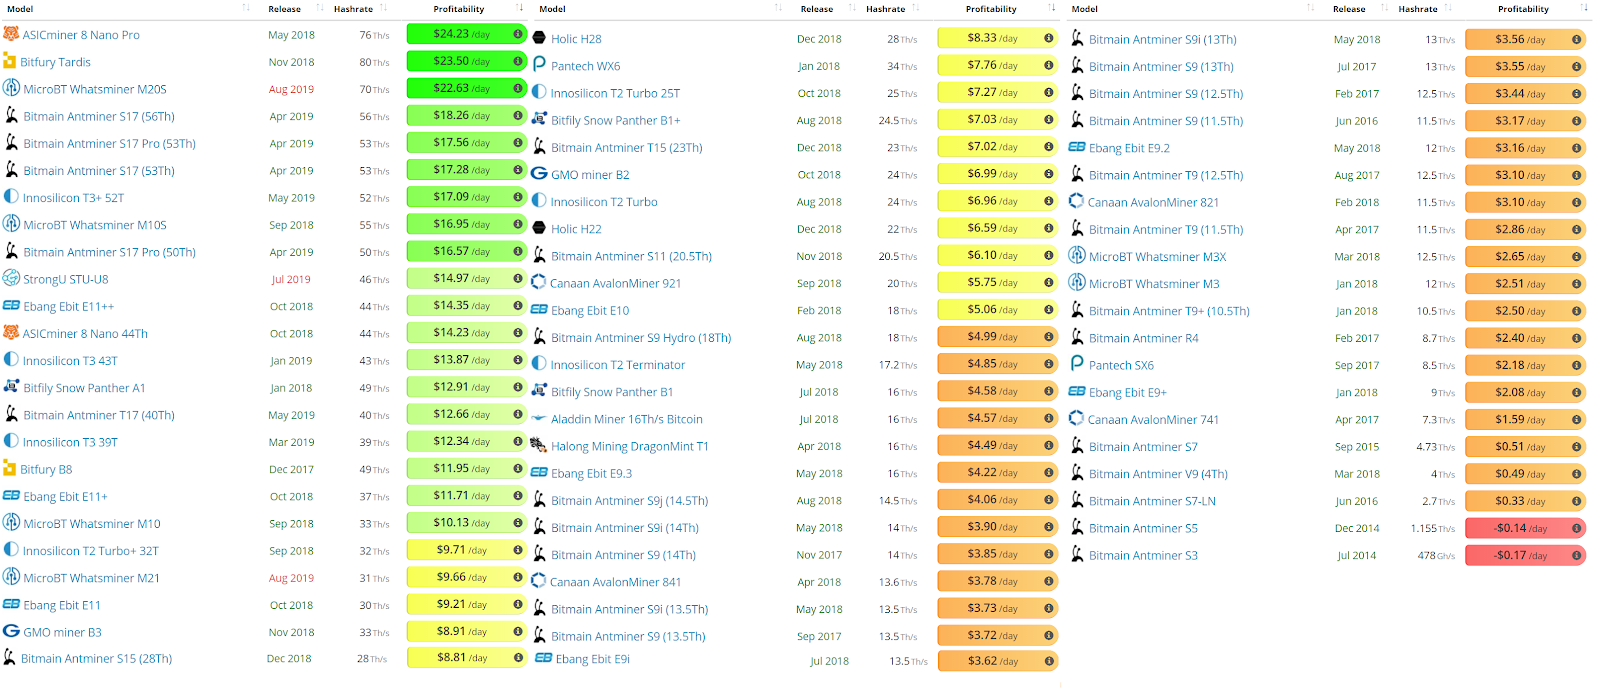The height and width of the screenshot is (698, 1600).
Task: Click the ASICminer 8 Nano Pro brand icon
Action: tap(11, 34)
